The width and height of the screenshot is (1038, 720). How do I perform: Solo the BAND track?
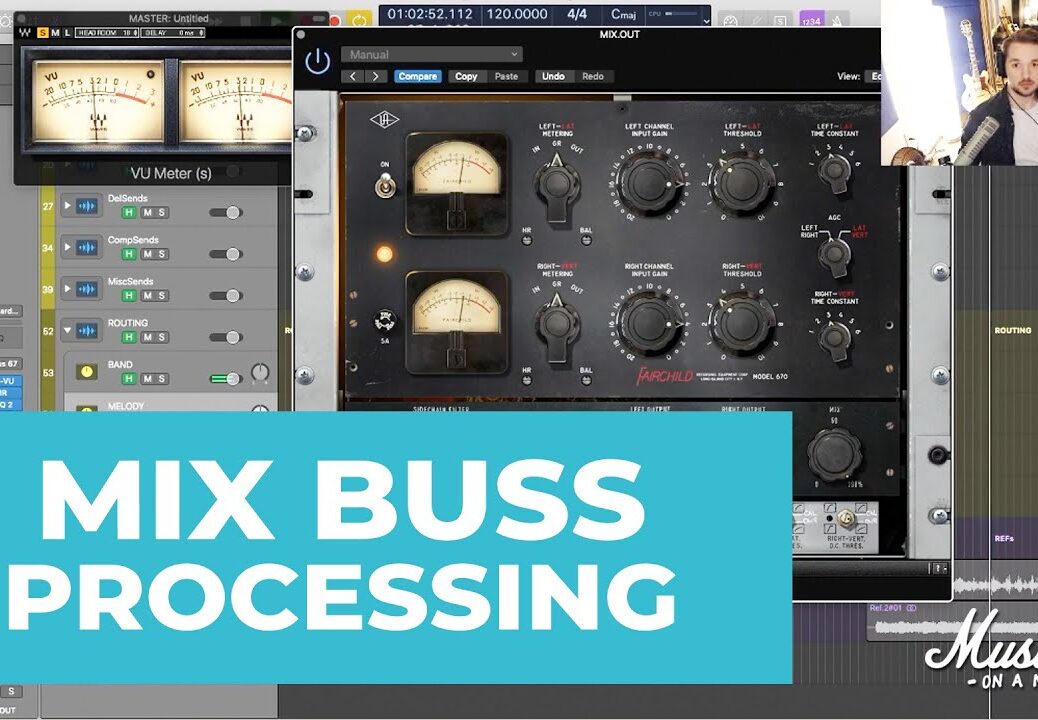161,379
